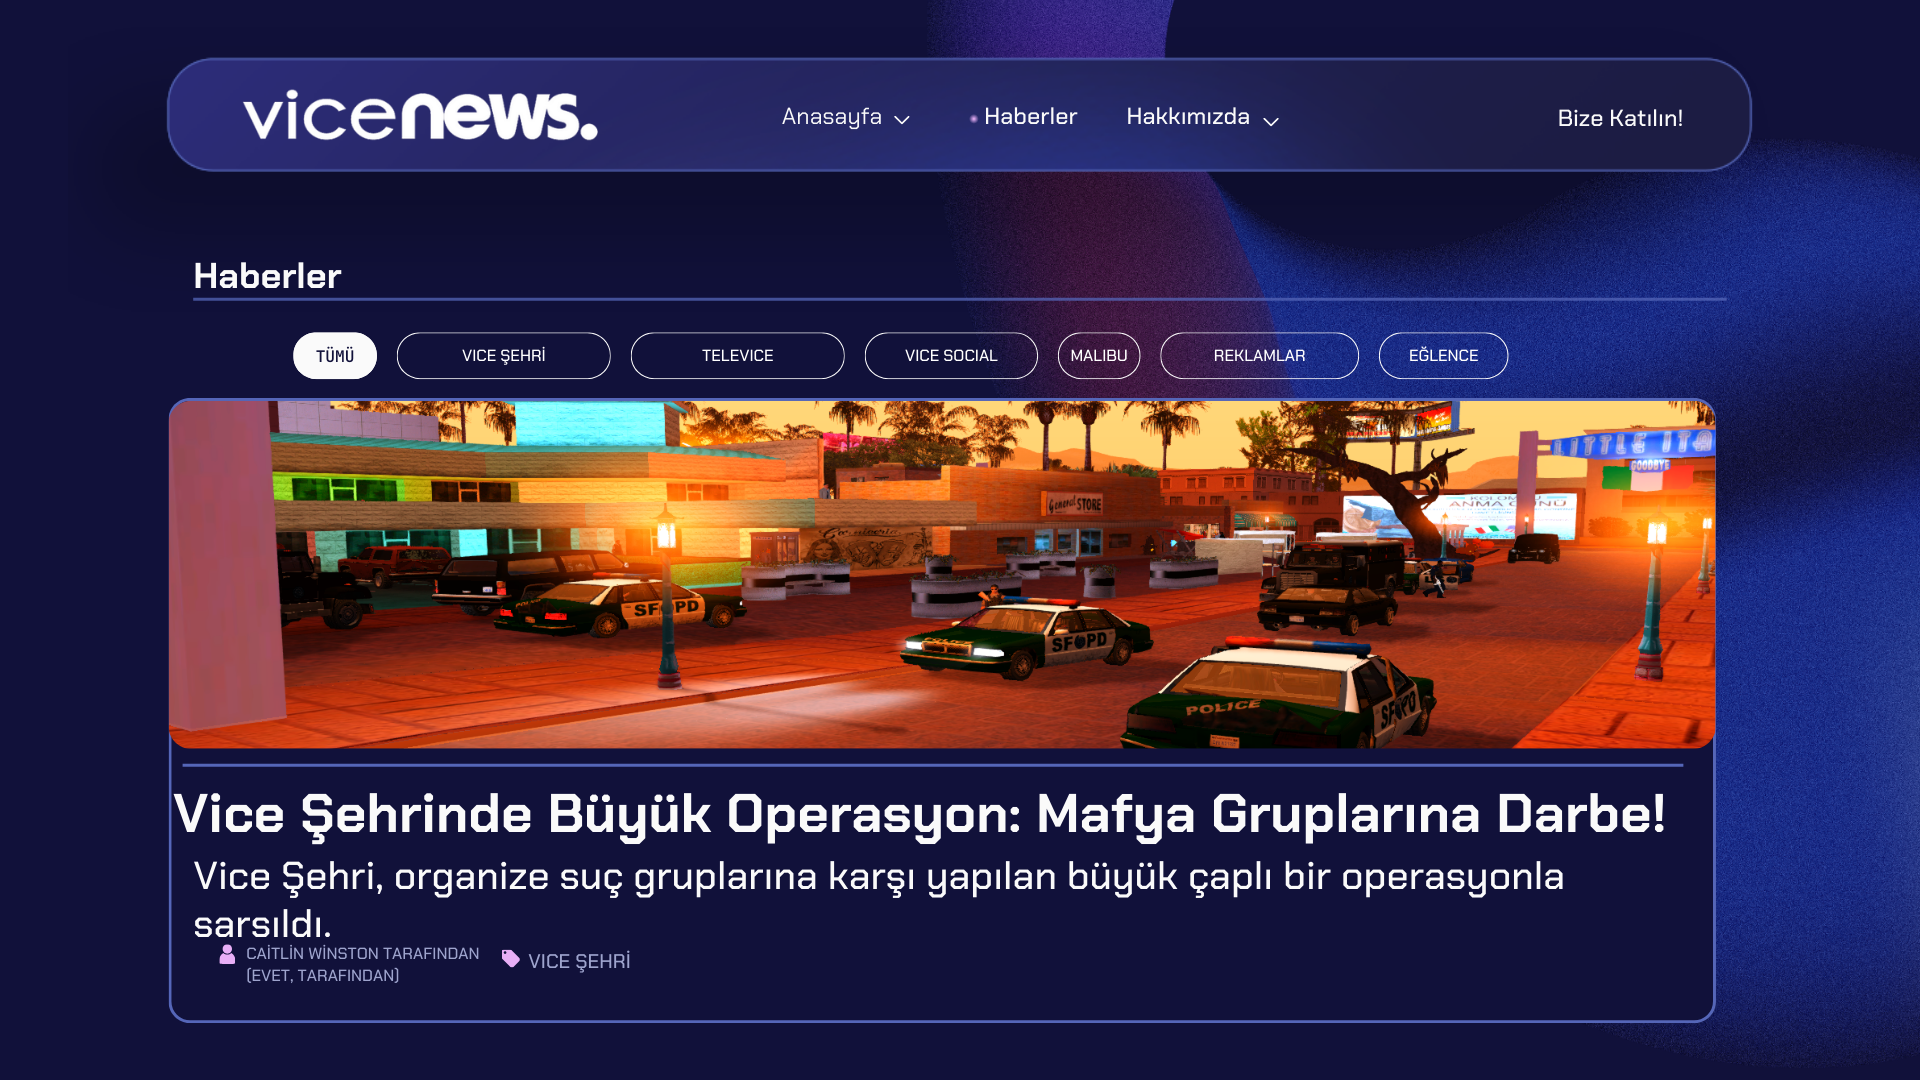Open the Anasayfa menu
Screen dimensions: 1920x1080
point(832,117)
